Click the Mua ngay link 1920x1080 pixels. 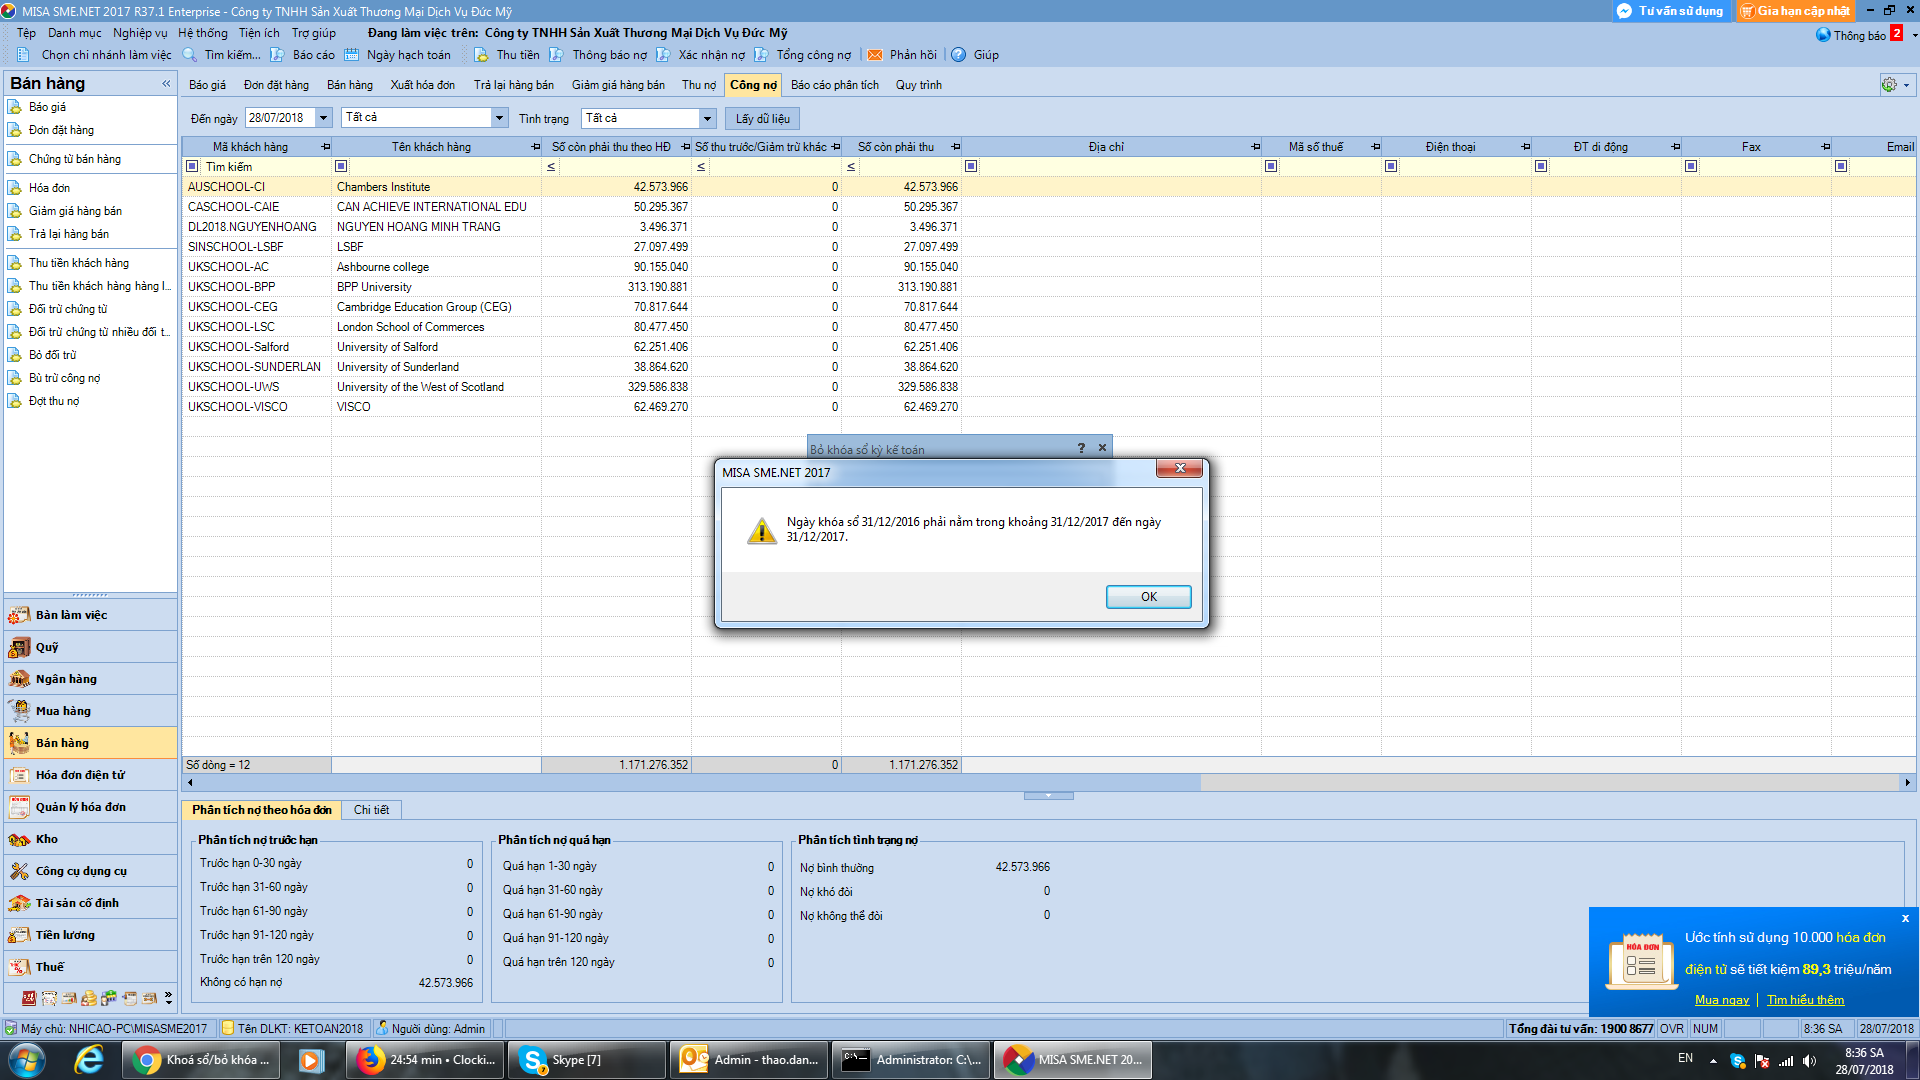[1722, 1000]
